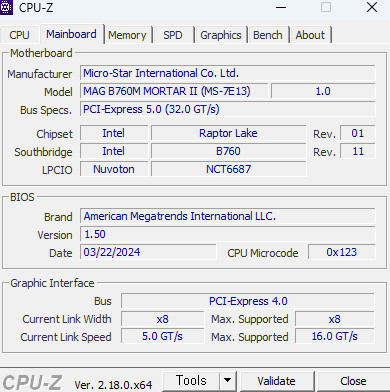Click the Southbridge B760 value
The image size is (390, 392).
point(228,151)
